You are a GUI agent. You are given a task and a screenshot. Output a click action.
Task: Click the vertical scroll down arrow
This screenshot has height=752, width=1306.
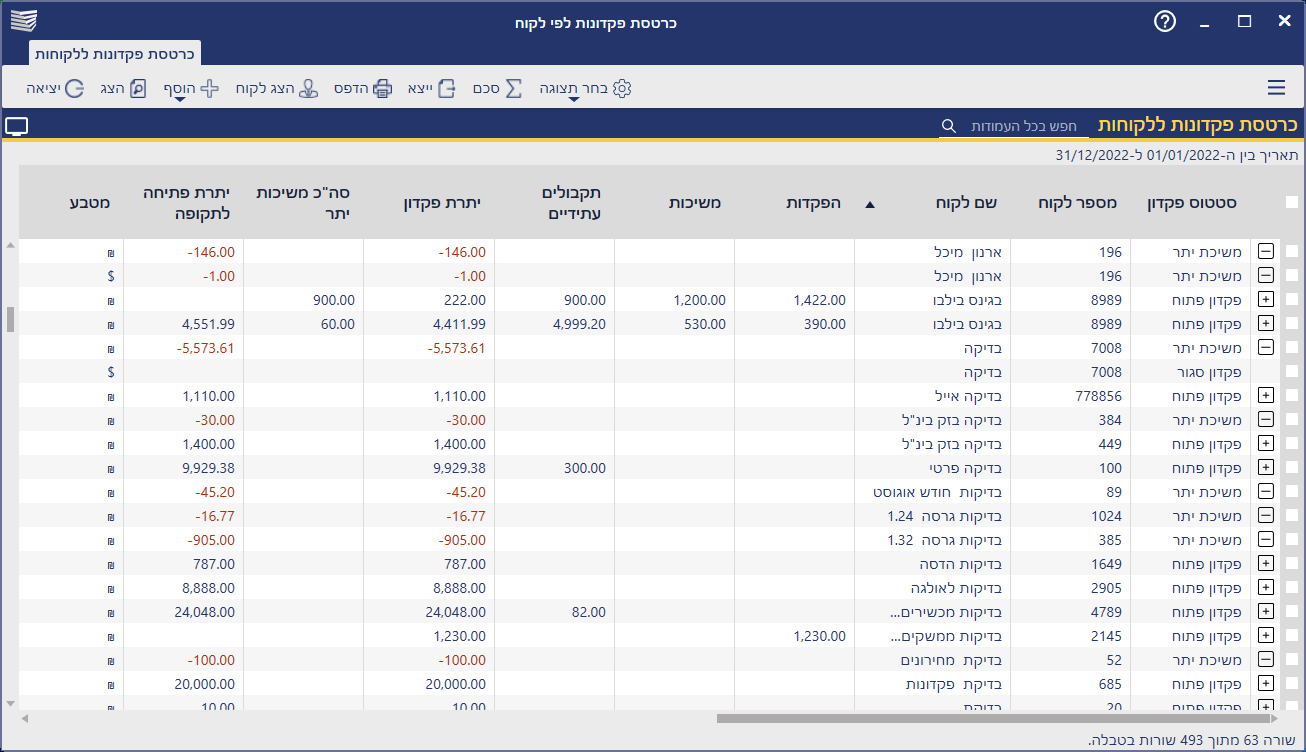10,703
